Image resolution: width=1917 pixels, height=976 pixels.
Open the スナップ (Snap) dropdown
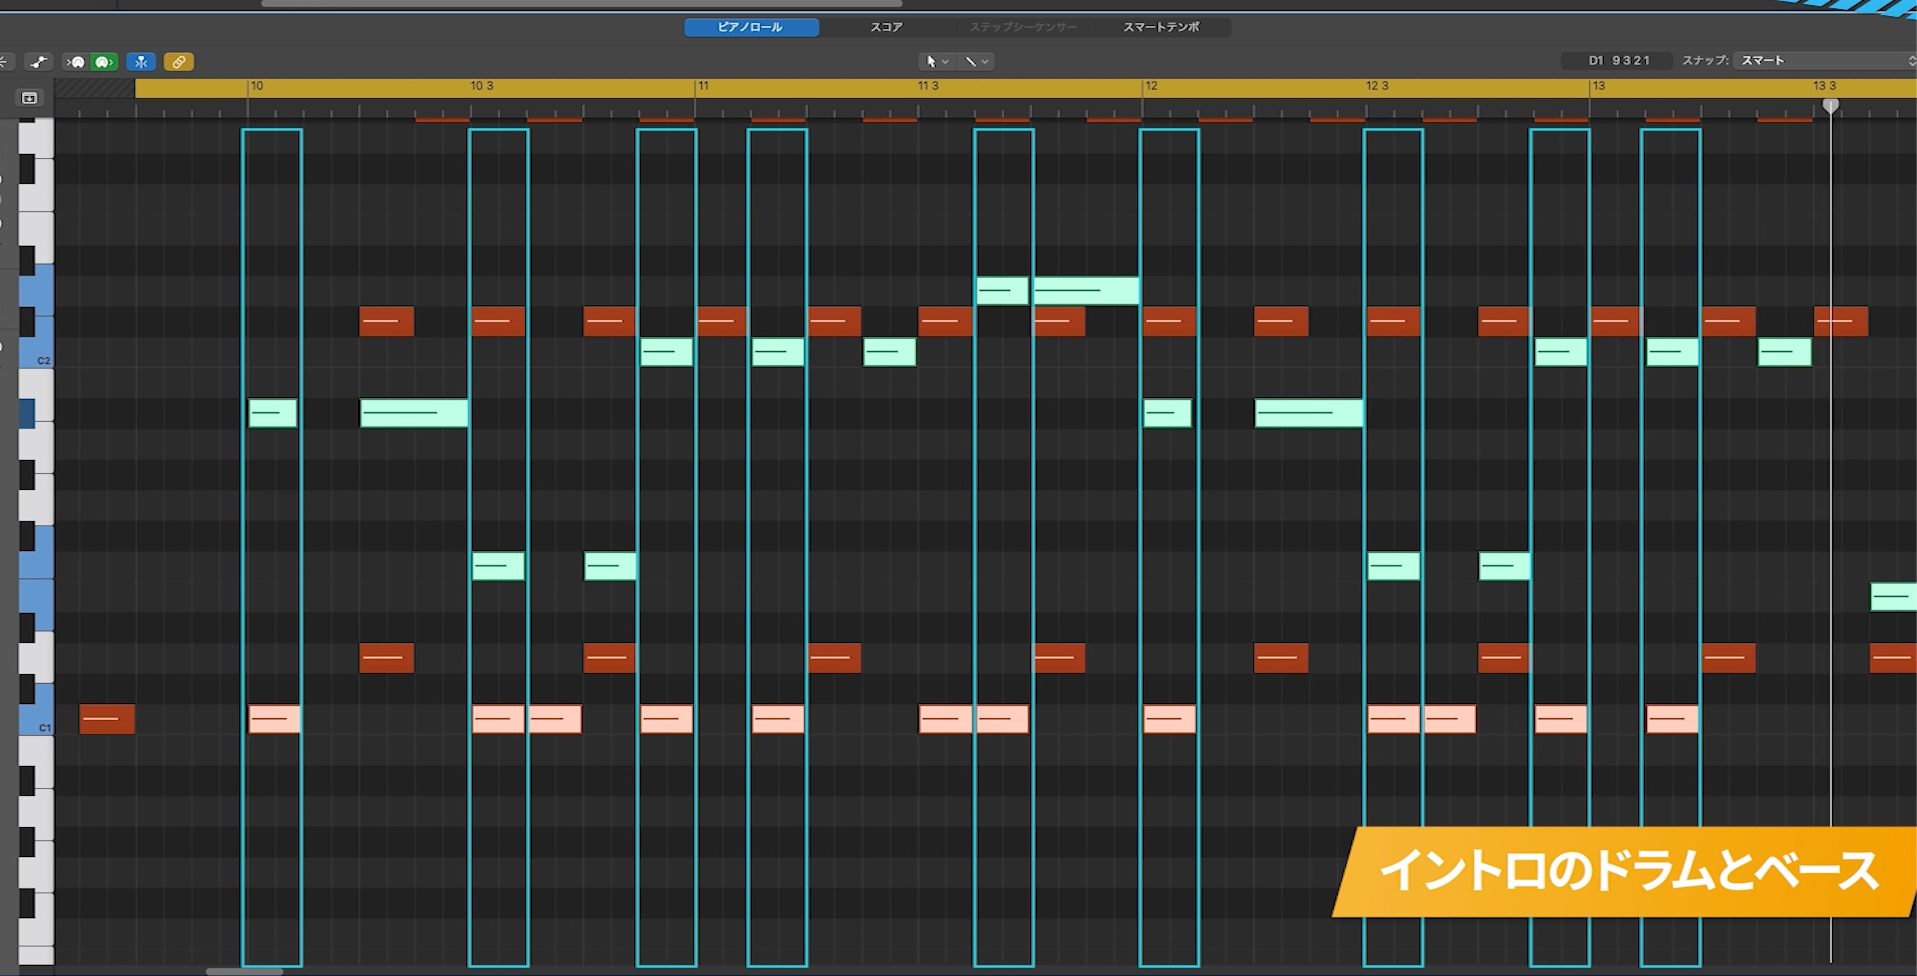pyautogui.click(x=1825, y=61)
